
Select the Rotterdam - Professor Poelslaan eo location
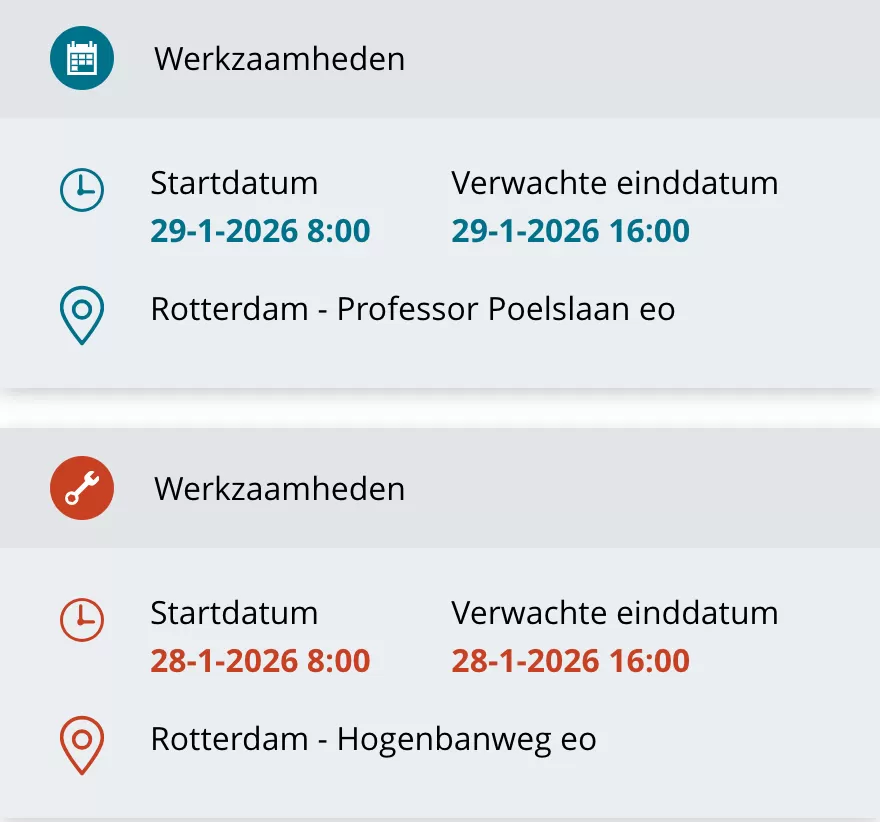(x=412, y=309)
